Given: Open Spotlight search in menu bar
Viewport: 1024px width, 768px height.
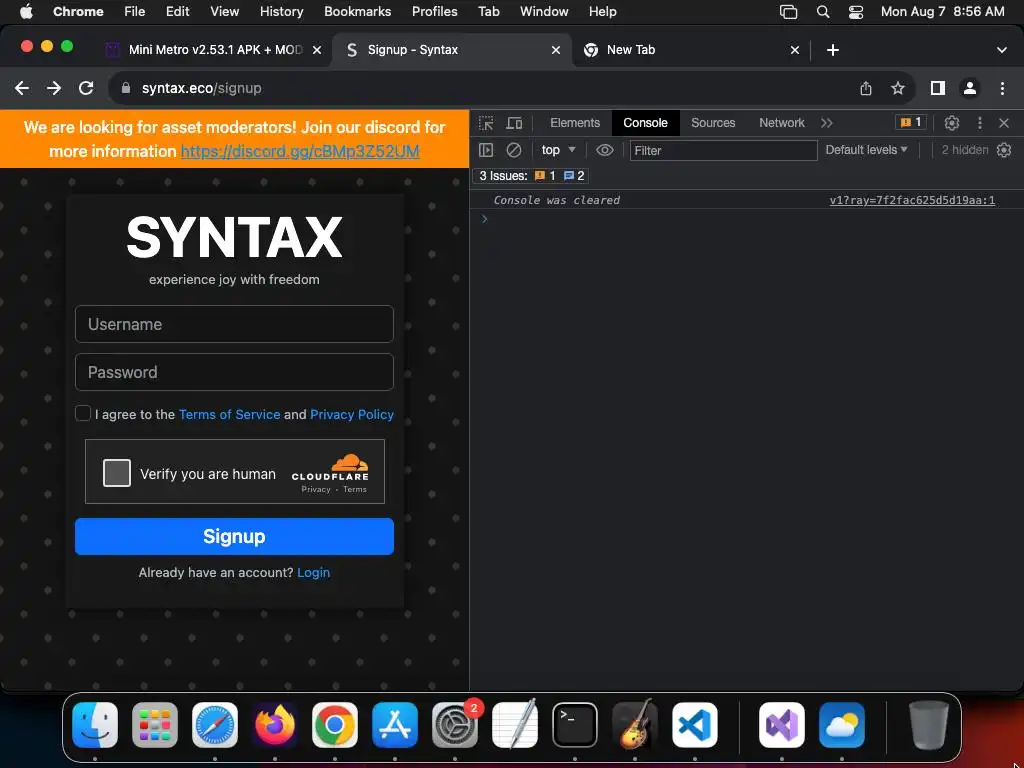Looking at the screenshot, I should pyautogui.click(x=823, y=12).
